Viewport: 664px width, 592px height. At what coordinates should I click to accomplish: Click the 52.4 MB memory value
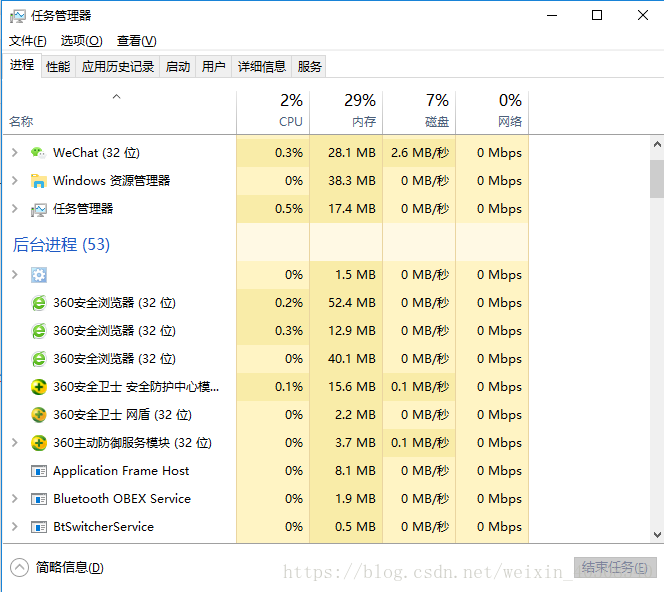coord(352,303)
